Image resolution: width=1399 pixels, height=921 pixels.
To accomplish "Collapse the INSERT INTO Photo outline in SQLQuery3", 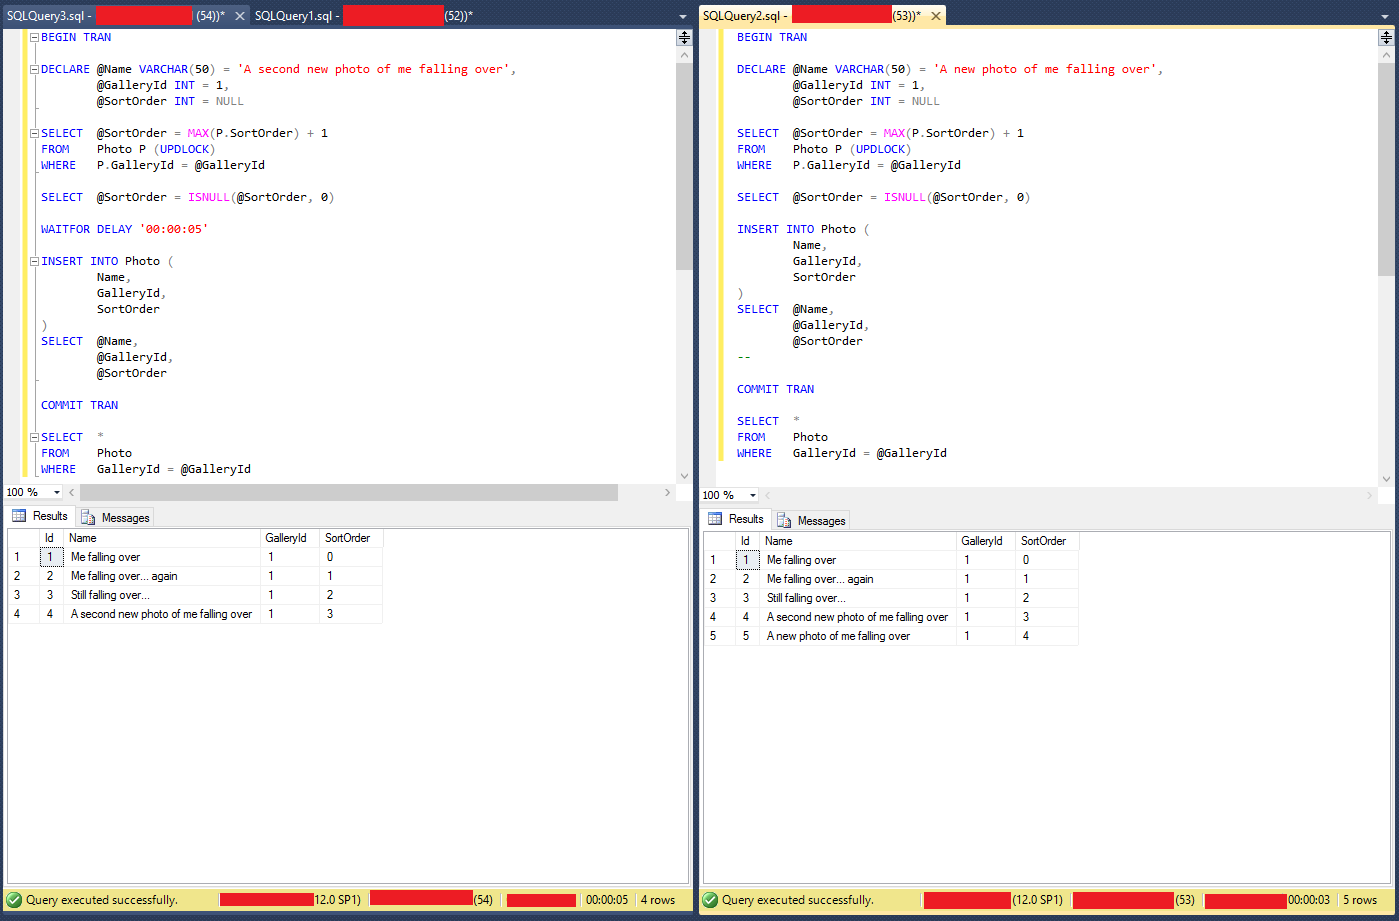I will point(34,261).
